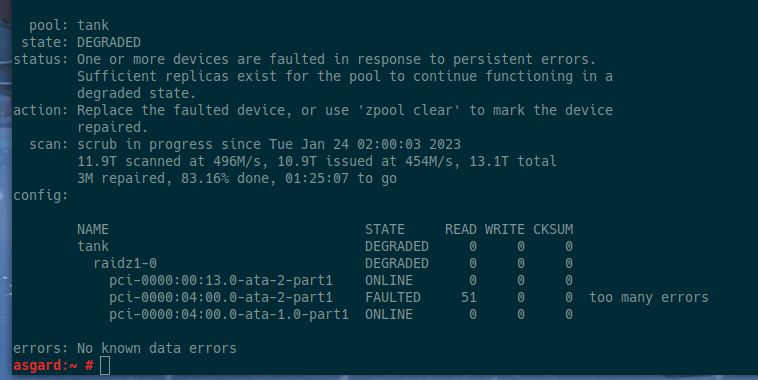This screenshot has height=380, width=758.
Task: Click the too many errors message
Action: 649,297
